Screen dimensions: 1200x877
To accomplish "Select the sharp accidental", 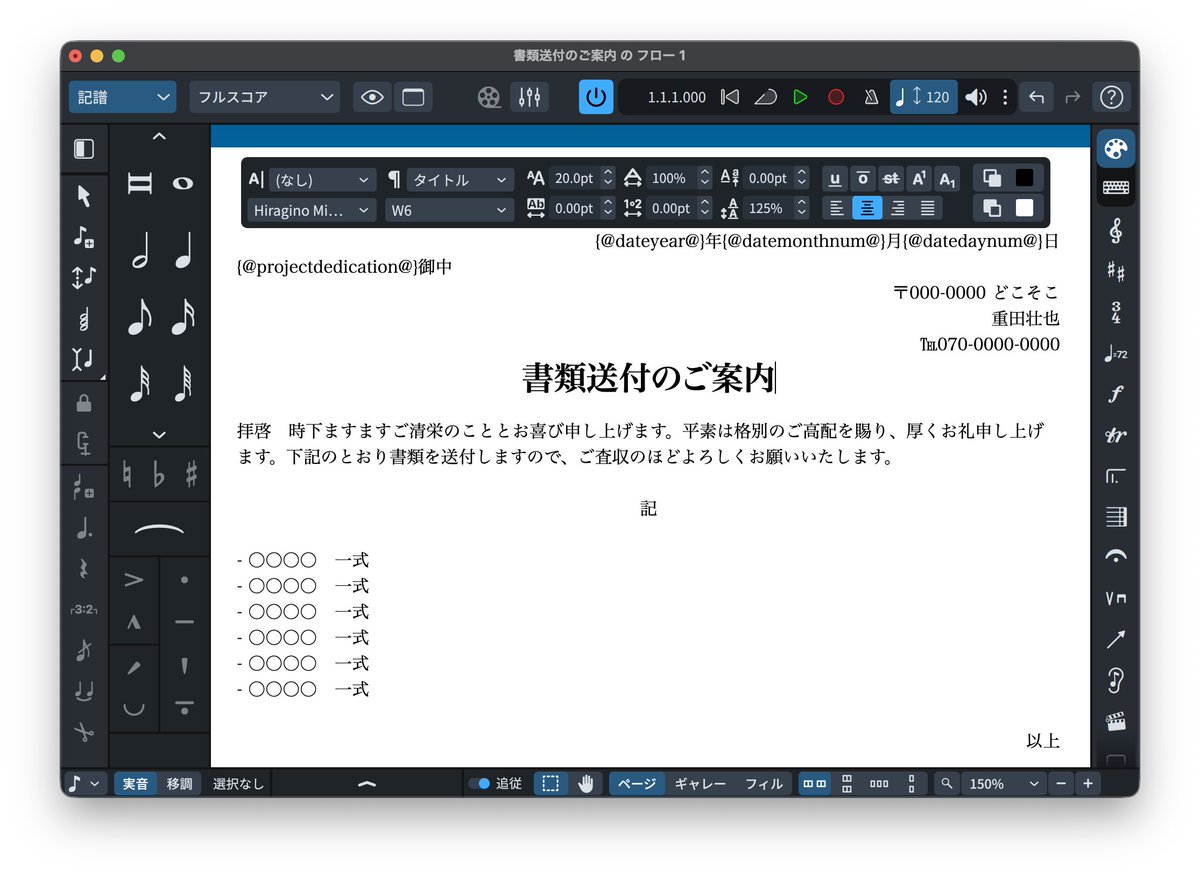I will (x=190, y=474).
